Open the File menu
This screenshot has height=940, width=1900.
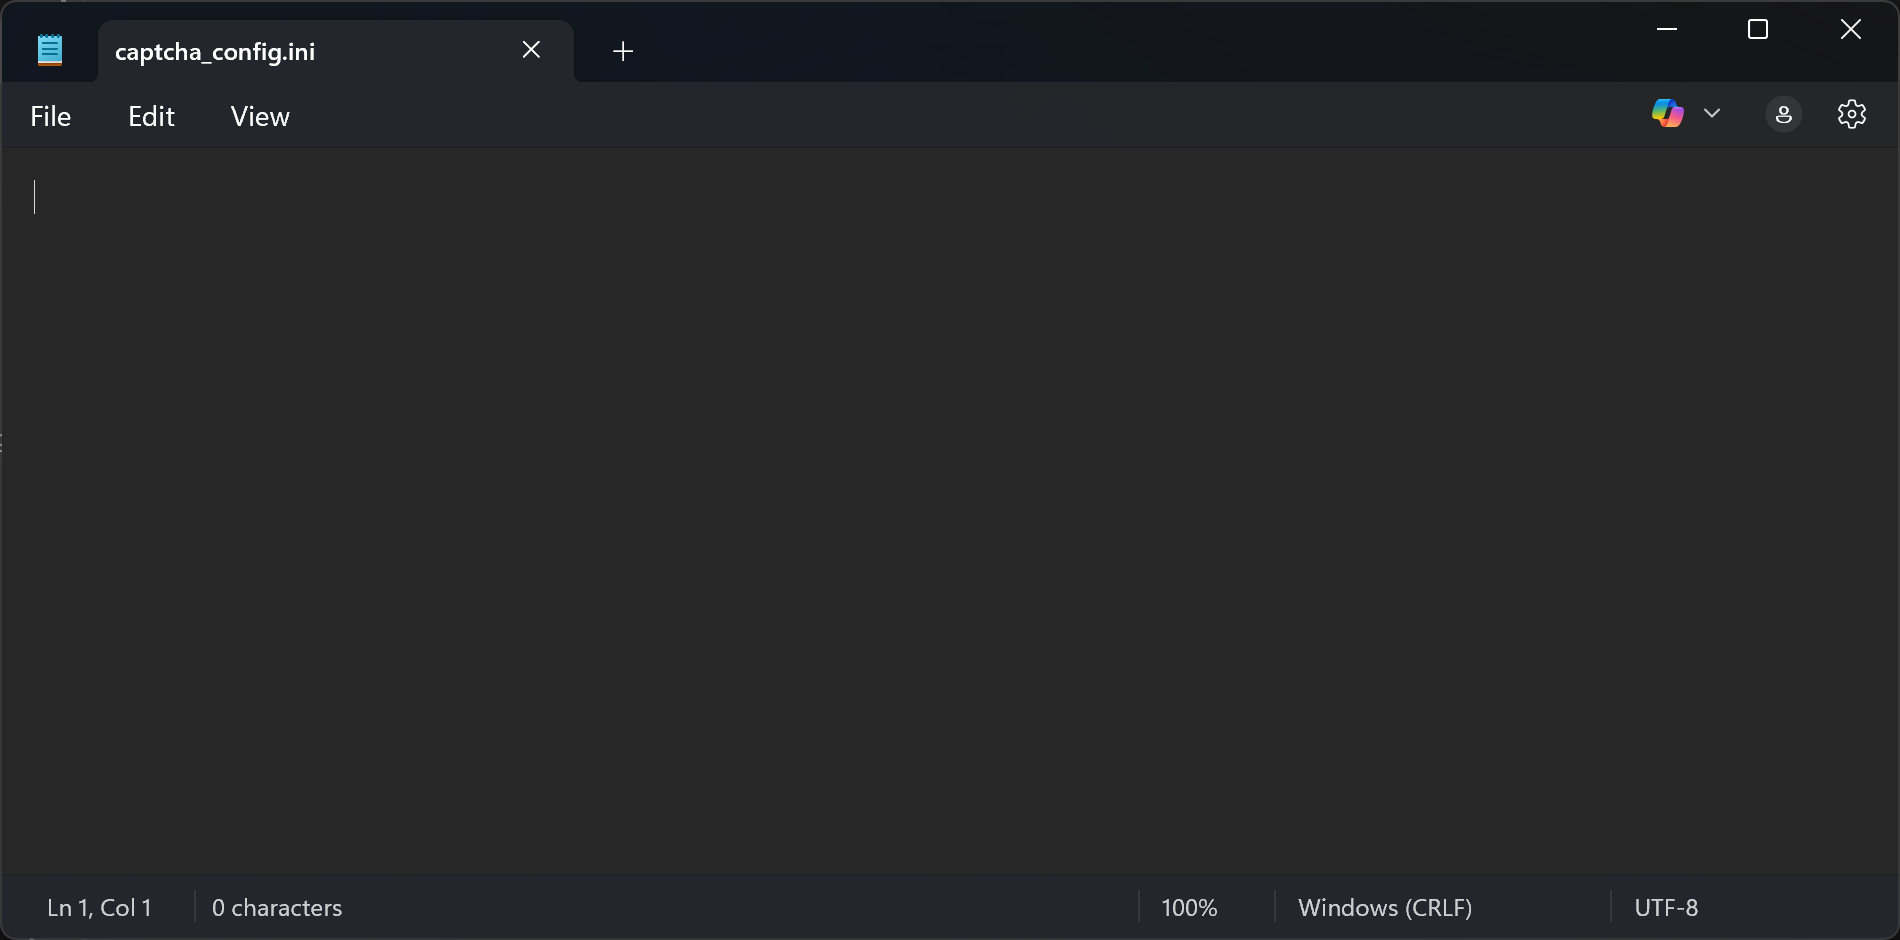(x=51, y=117)
